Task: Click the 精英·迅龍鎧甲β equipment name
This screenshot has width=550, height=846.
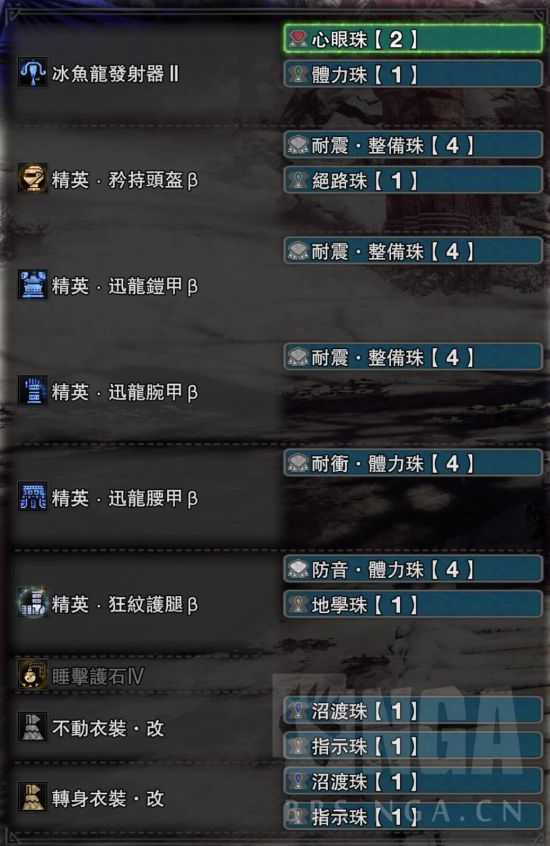Action: pos(125,286)
